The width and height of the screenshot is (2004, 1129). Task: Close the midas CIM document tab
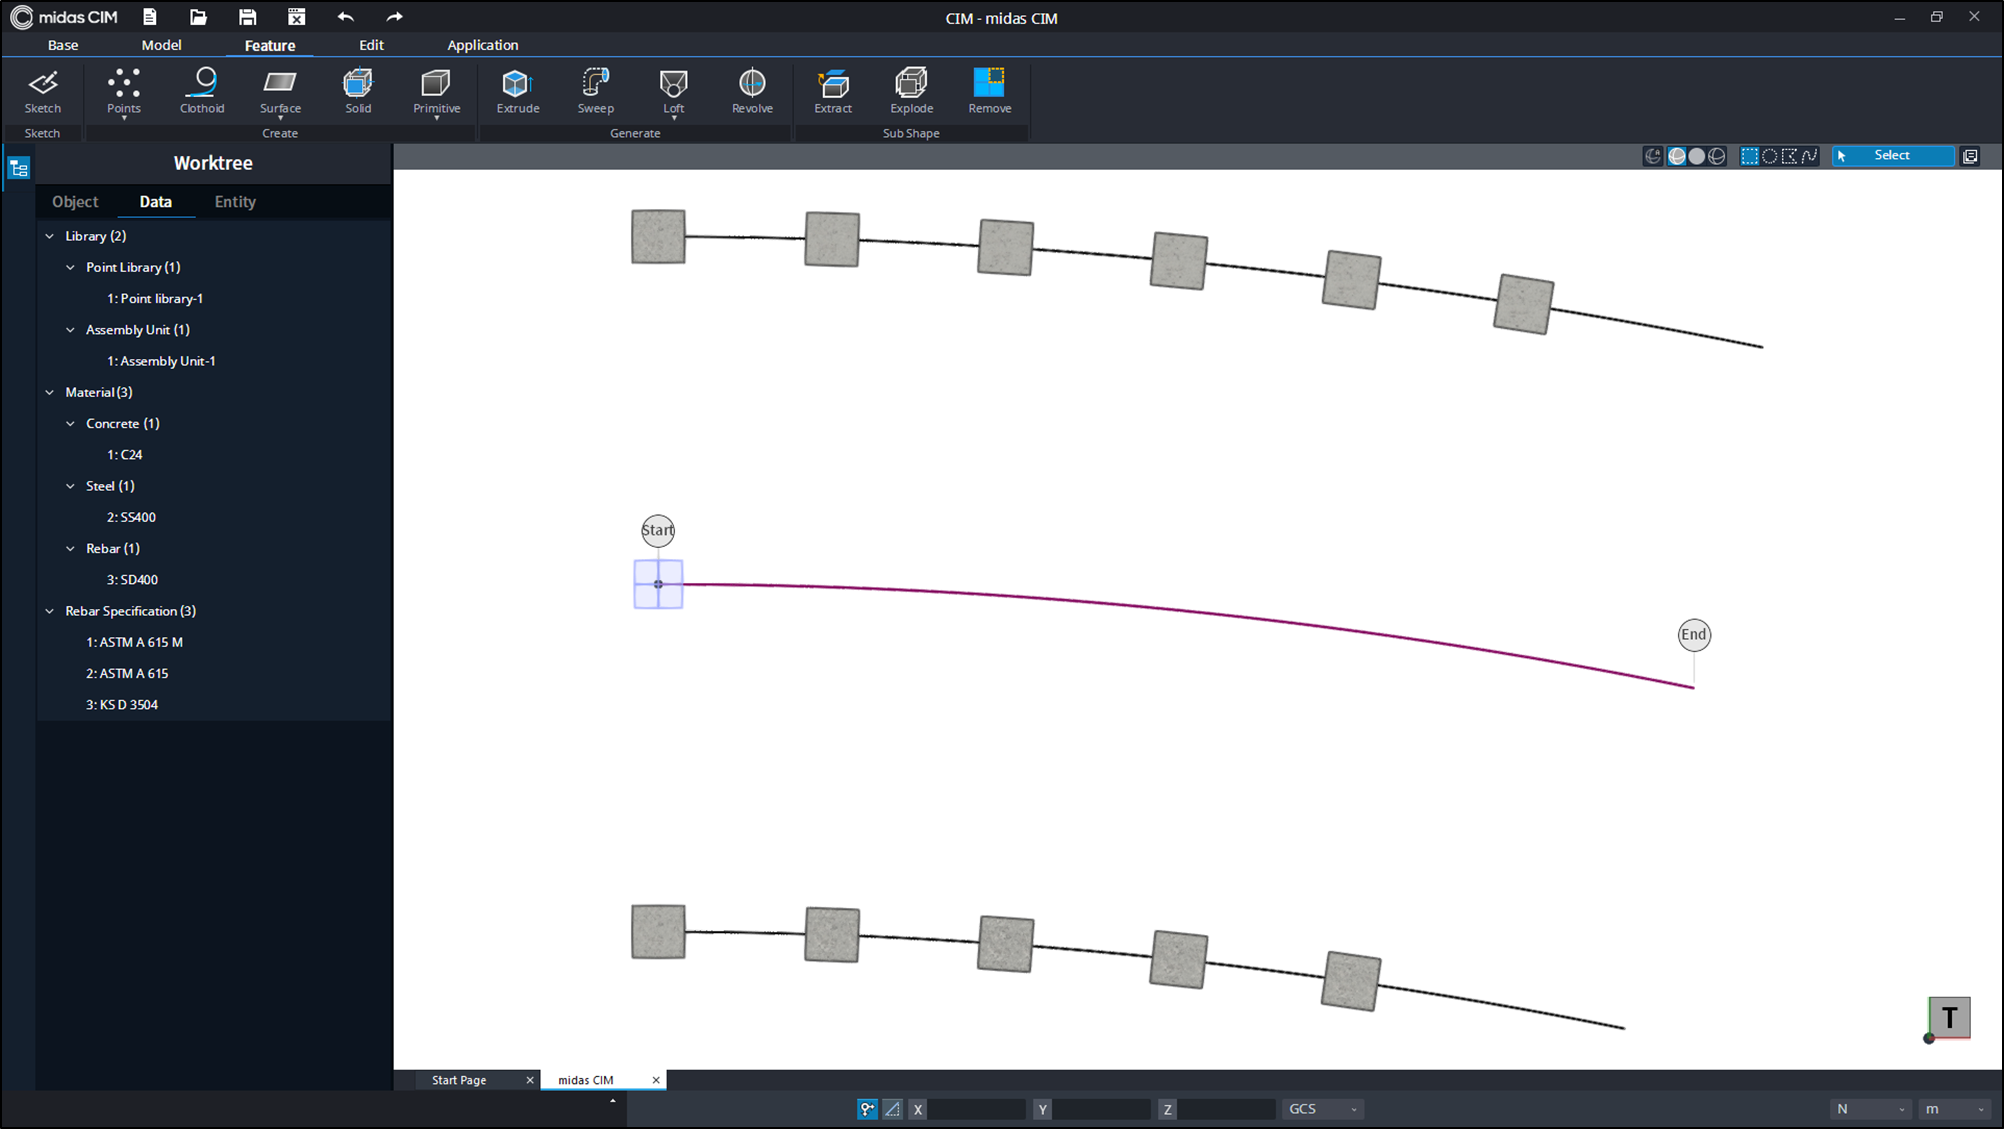pos(656,1080)
